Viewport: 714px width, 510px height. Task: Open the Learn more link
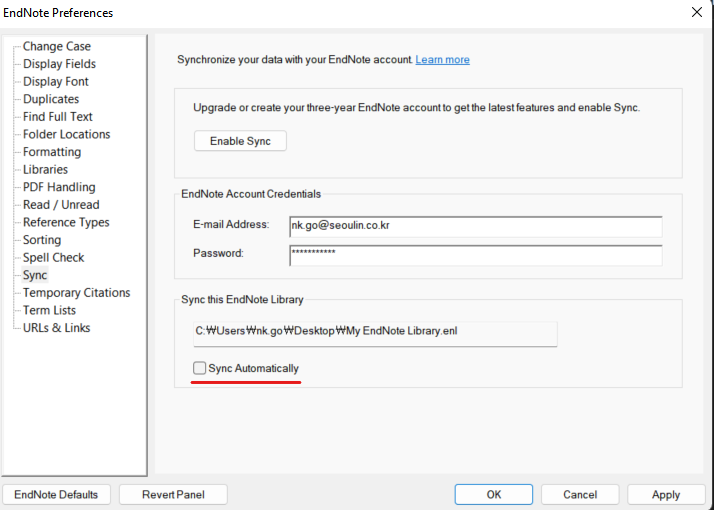442,60
